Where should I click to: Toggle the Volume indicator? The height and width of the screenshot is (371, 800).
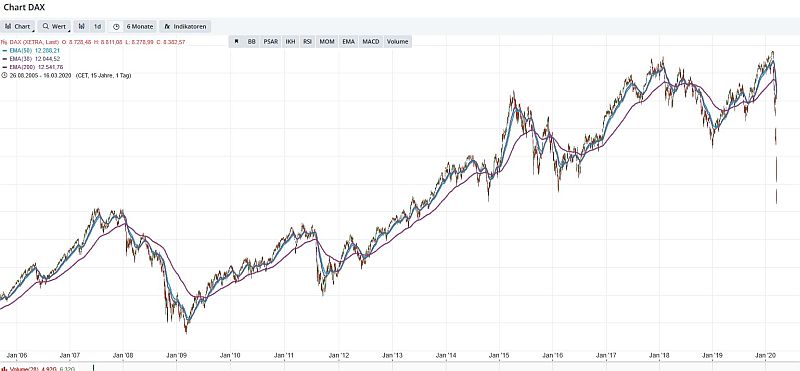click(397, 41)
